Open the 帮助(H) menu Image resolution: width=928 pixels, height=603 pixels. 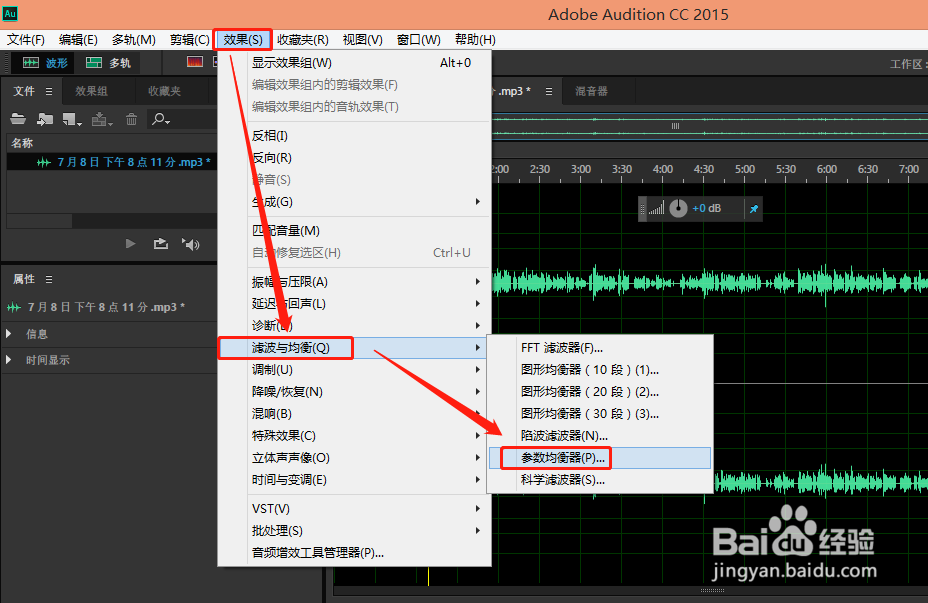pos(475,40)
